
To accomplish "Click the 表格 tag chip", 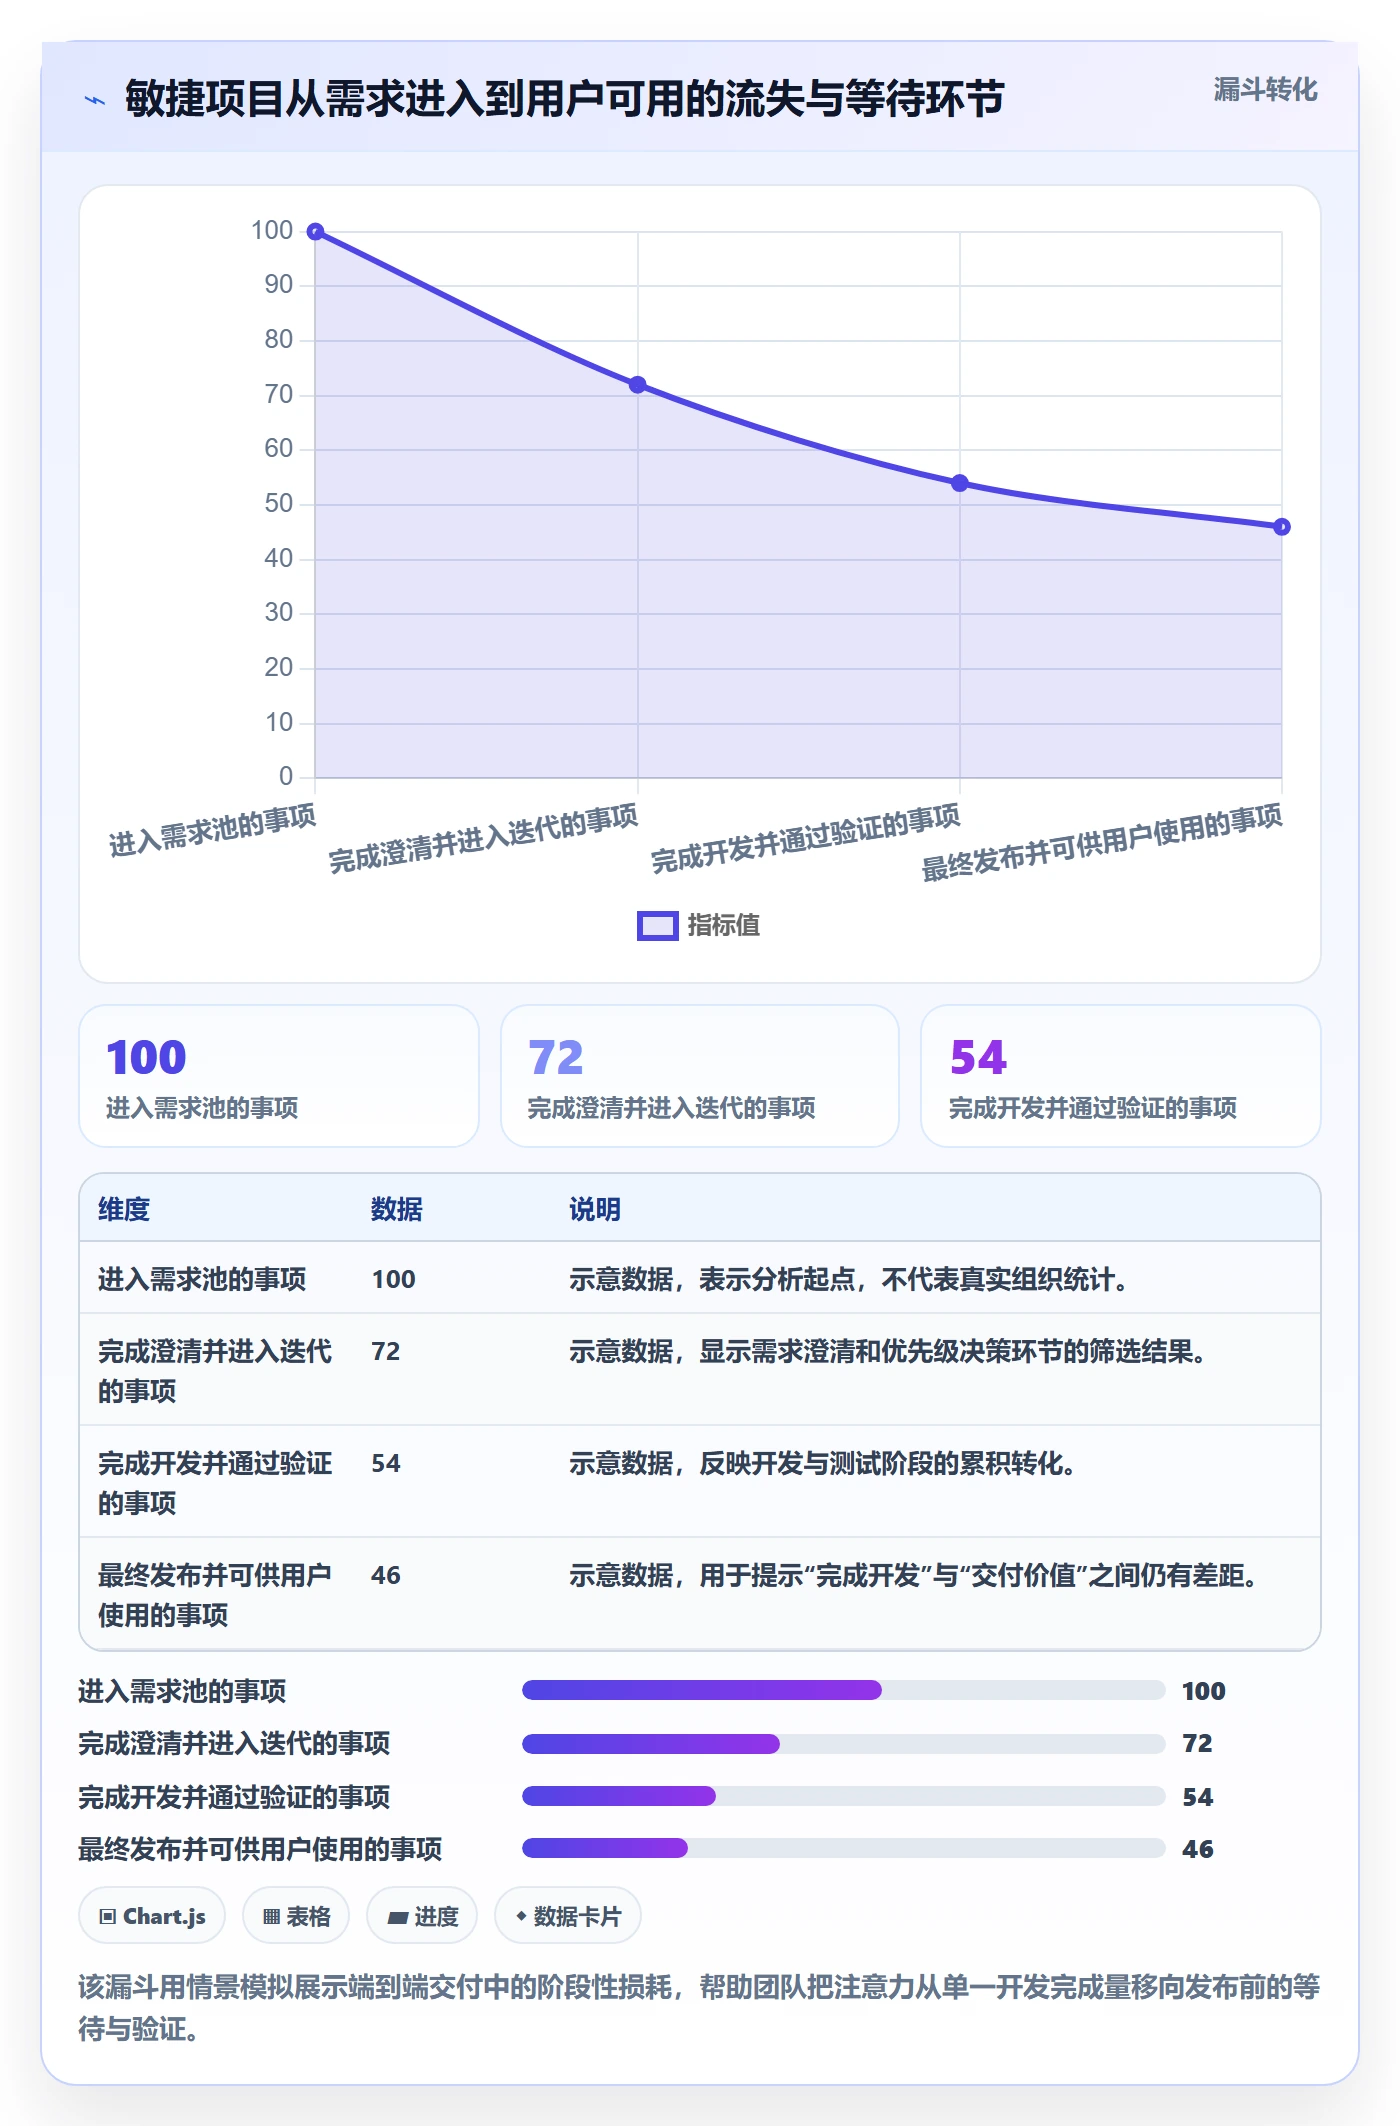I will [296, 1916].
